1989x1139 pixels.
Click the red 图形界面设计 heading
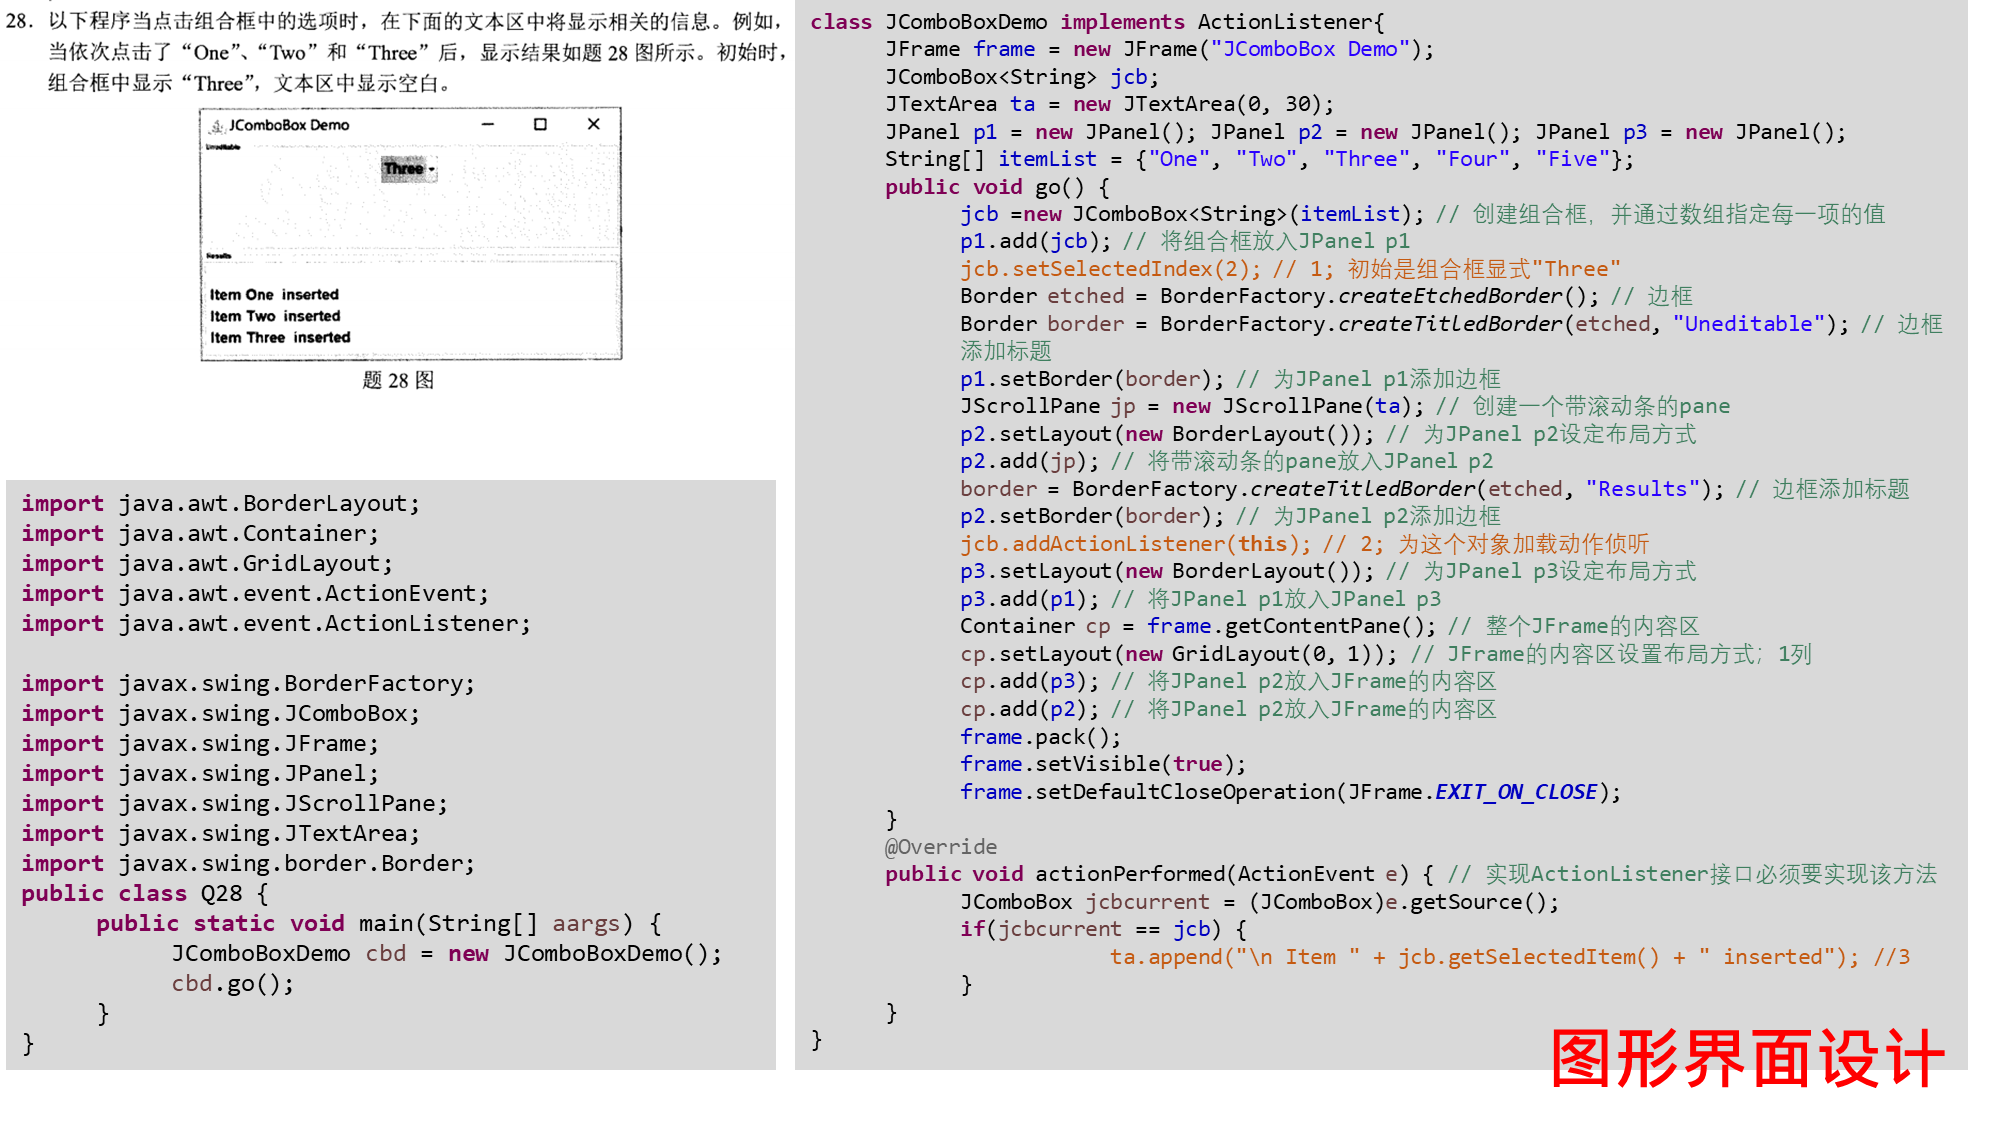click(x=1746, y=1059)
